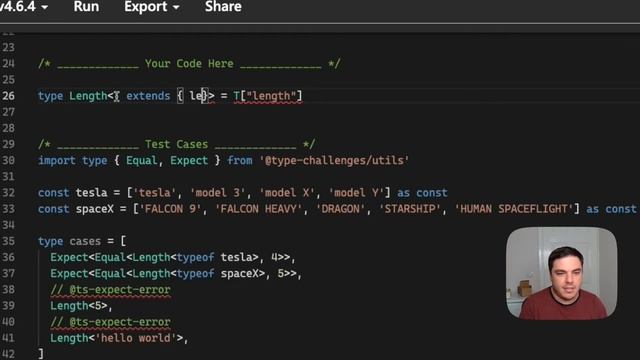This screenshot has height=360, width=640.
Task: Click the 'Your Code Here' comment line
Action: (189, 64)
